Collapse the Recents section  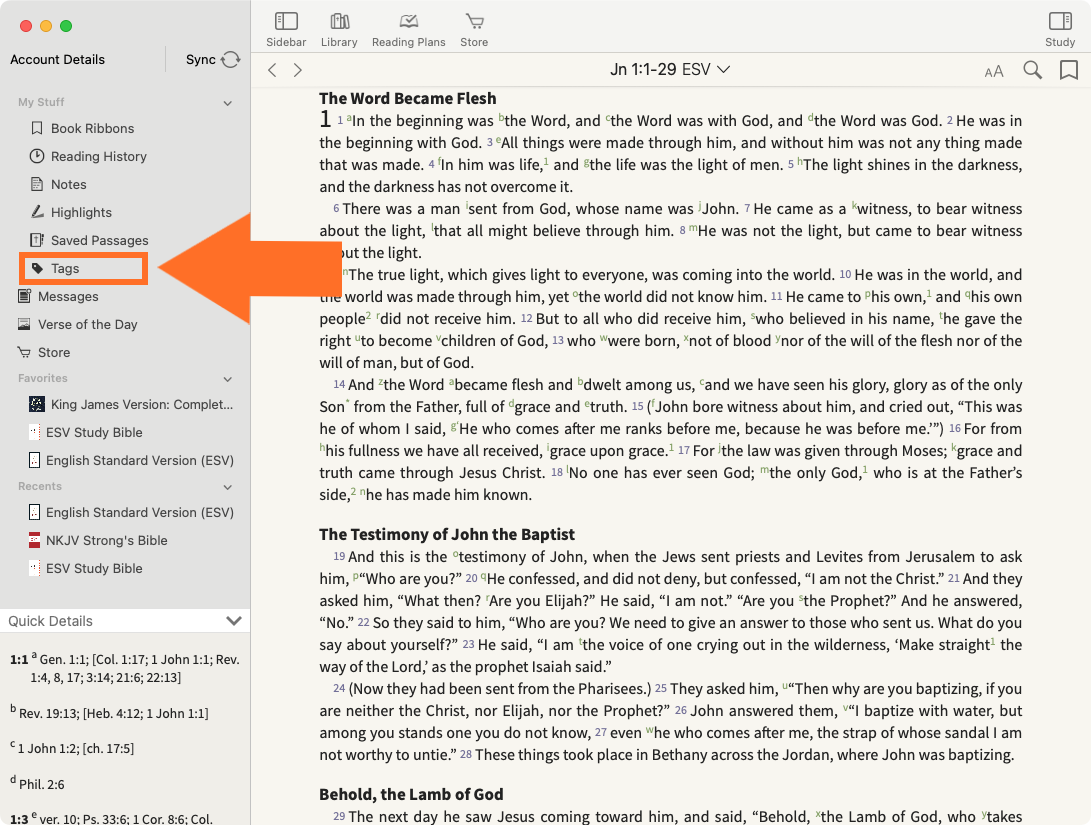coord(228,487)
